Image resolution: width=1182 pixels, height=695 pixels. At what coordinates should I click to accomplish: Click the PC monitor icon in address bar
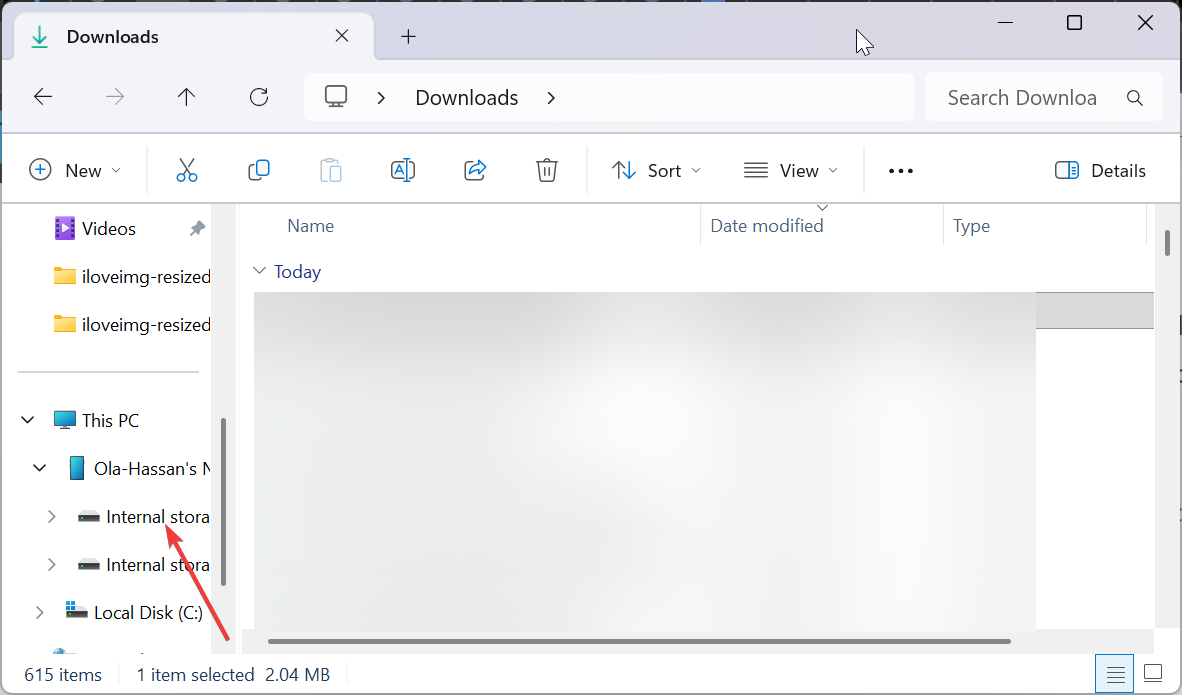coord(335,96)
